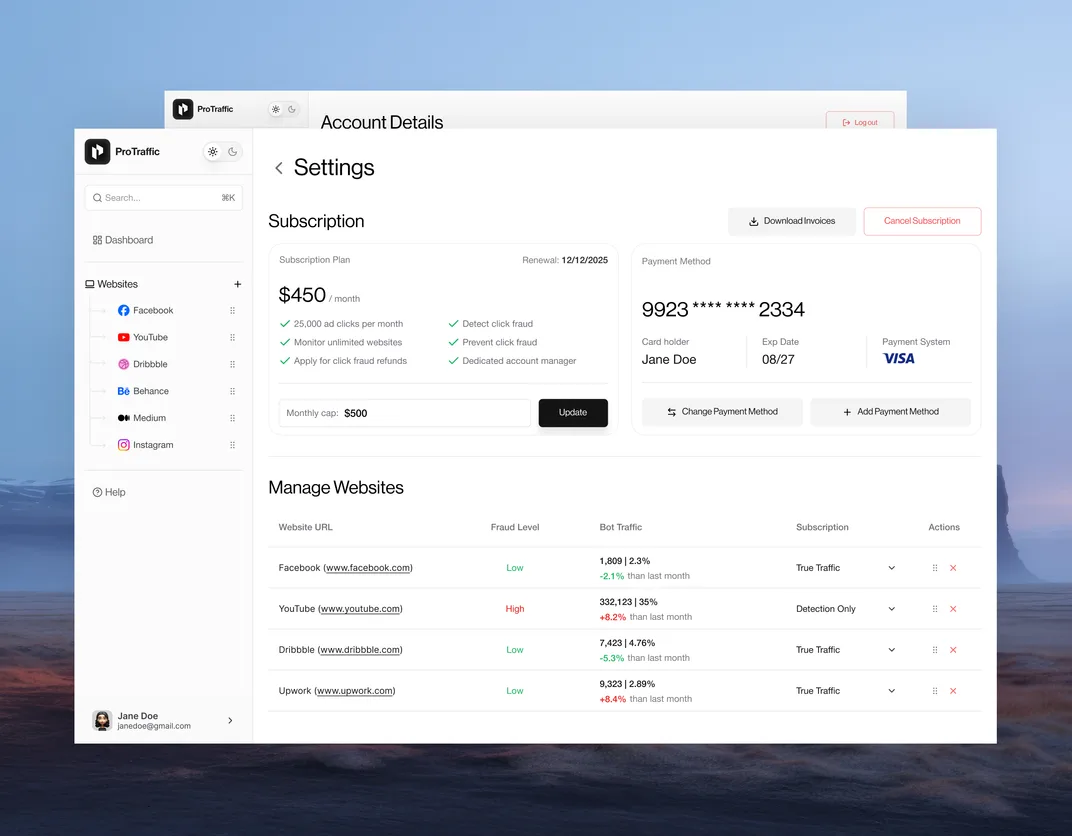
Task: Click the Bot Traffic column header
Action: 621,527
